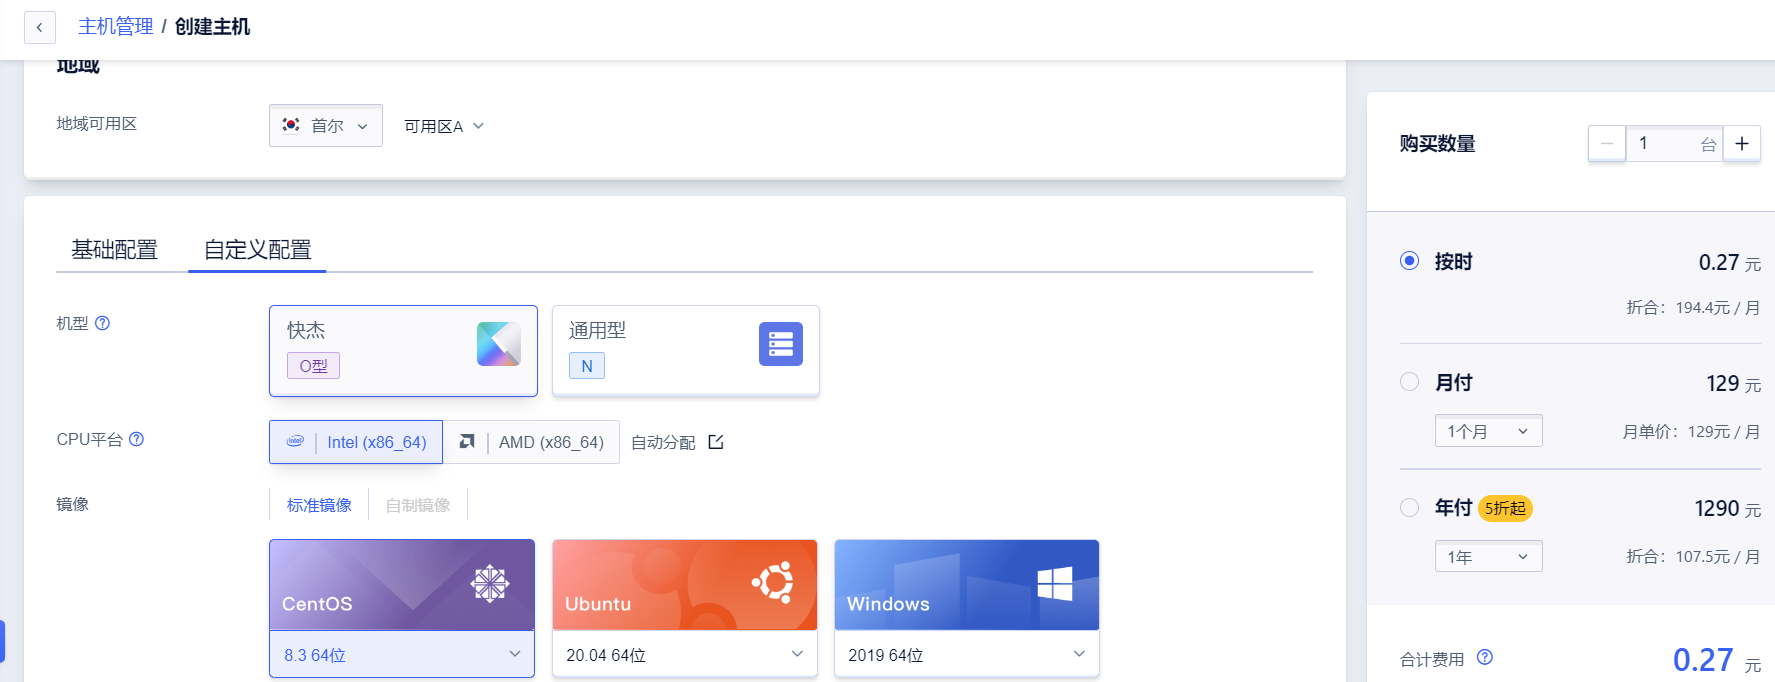The width and height of the screenshot is (1775, 682).
Task: Open the 首尔 region dropdown
Action: pyautogui.click(x=326, y=126)
